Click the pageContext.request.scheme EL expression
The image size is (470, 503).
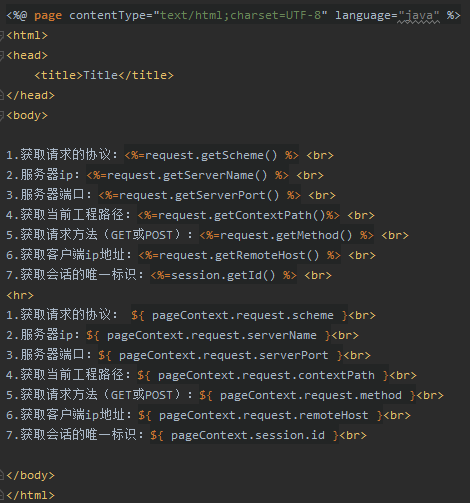239,315
